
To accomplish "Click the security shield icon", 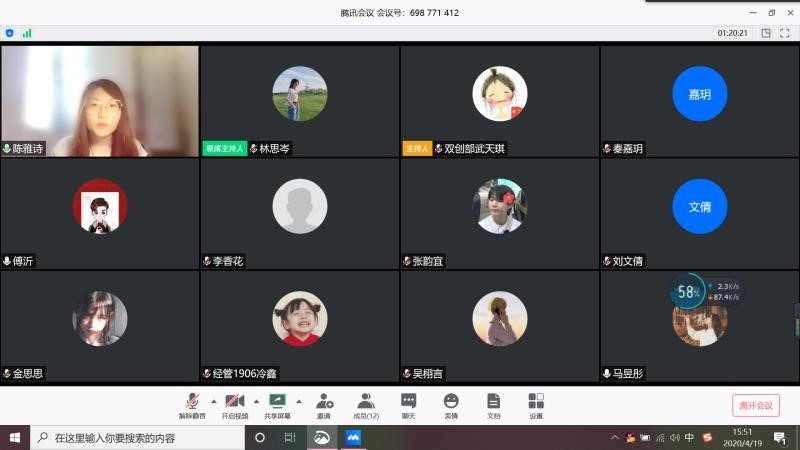I will (10, 33).
